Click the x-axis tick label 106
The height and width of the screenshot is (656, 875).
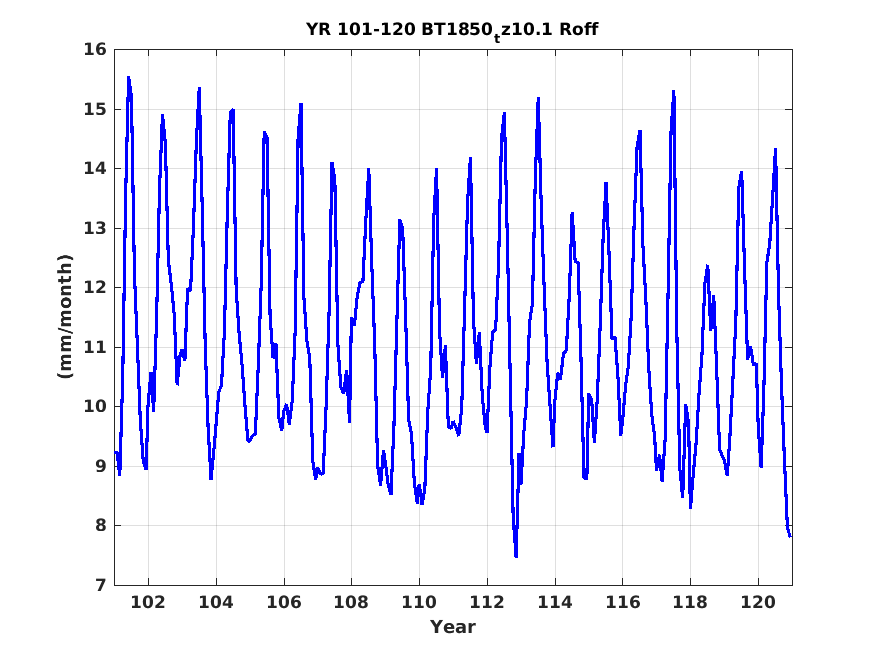coord(283,602)
